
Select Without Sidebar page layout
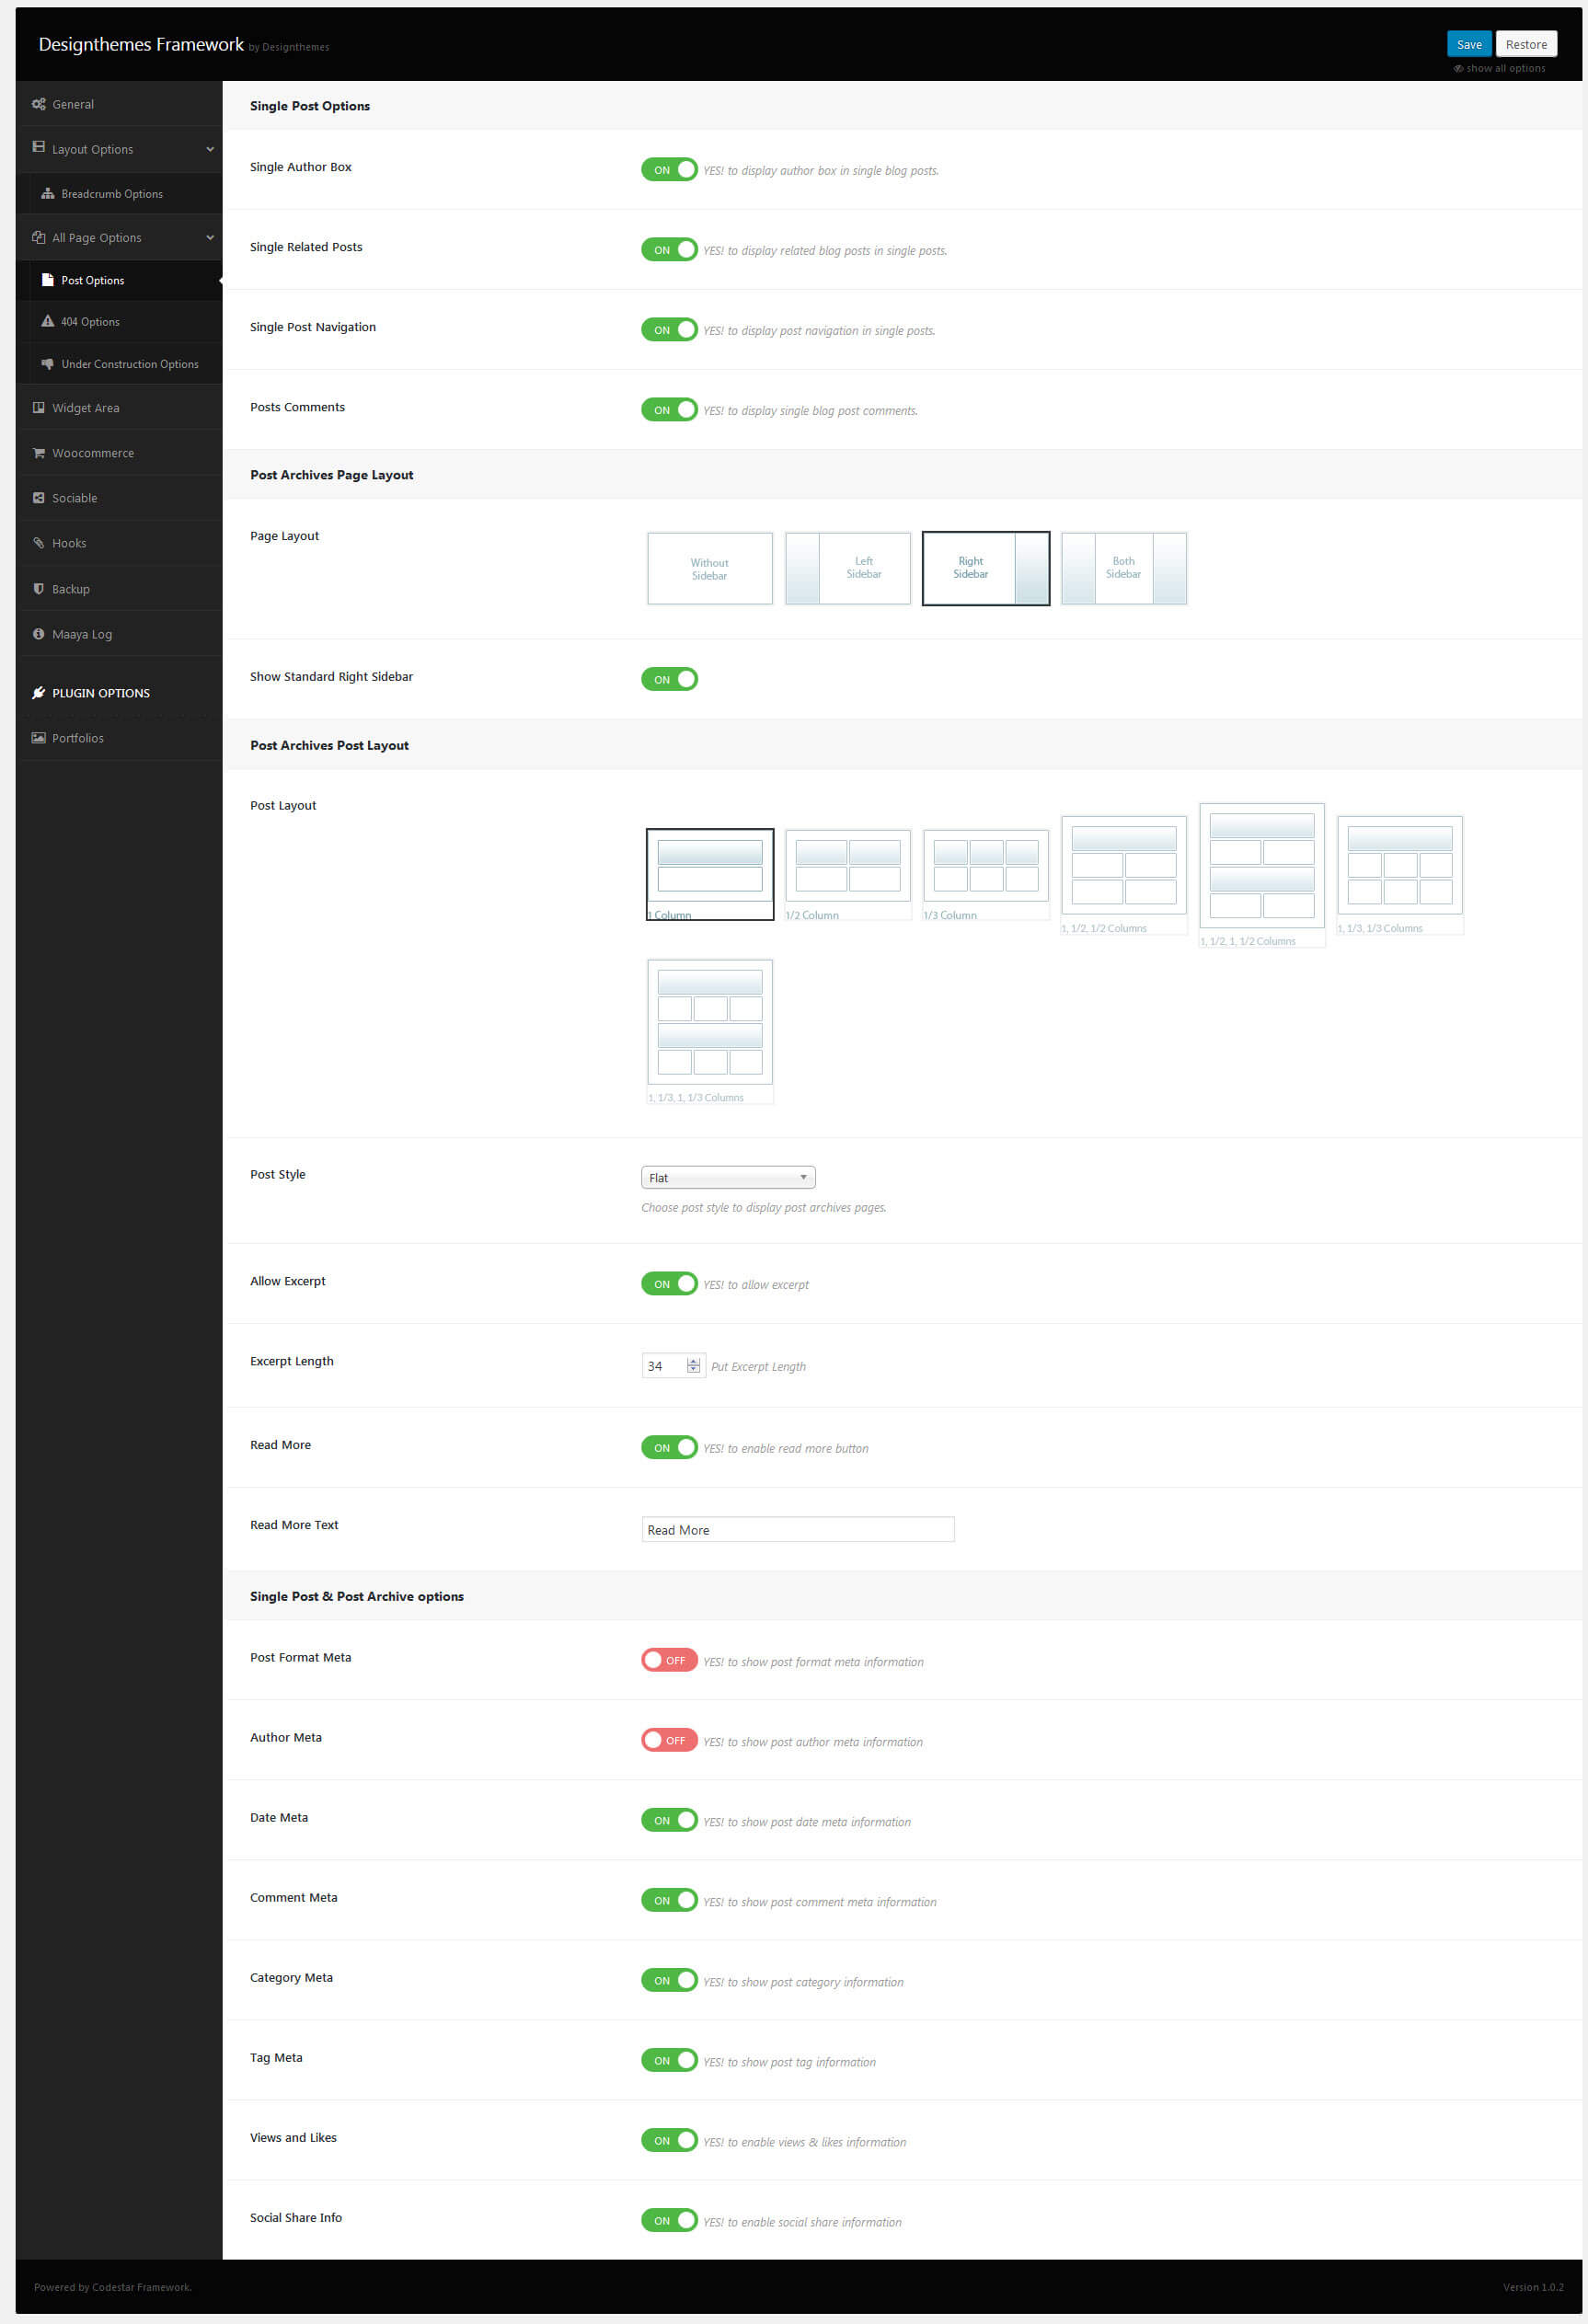pyautogui.click(x=710, y=568)
